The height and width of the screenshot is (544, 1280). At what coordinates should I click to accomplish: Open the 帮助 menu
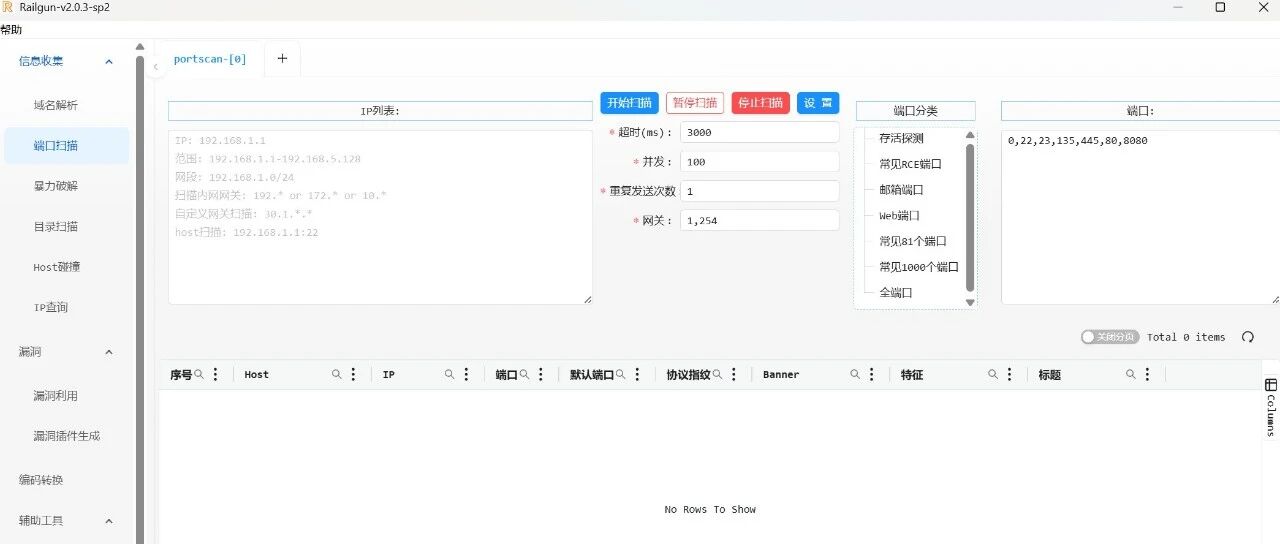(11, 29)
